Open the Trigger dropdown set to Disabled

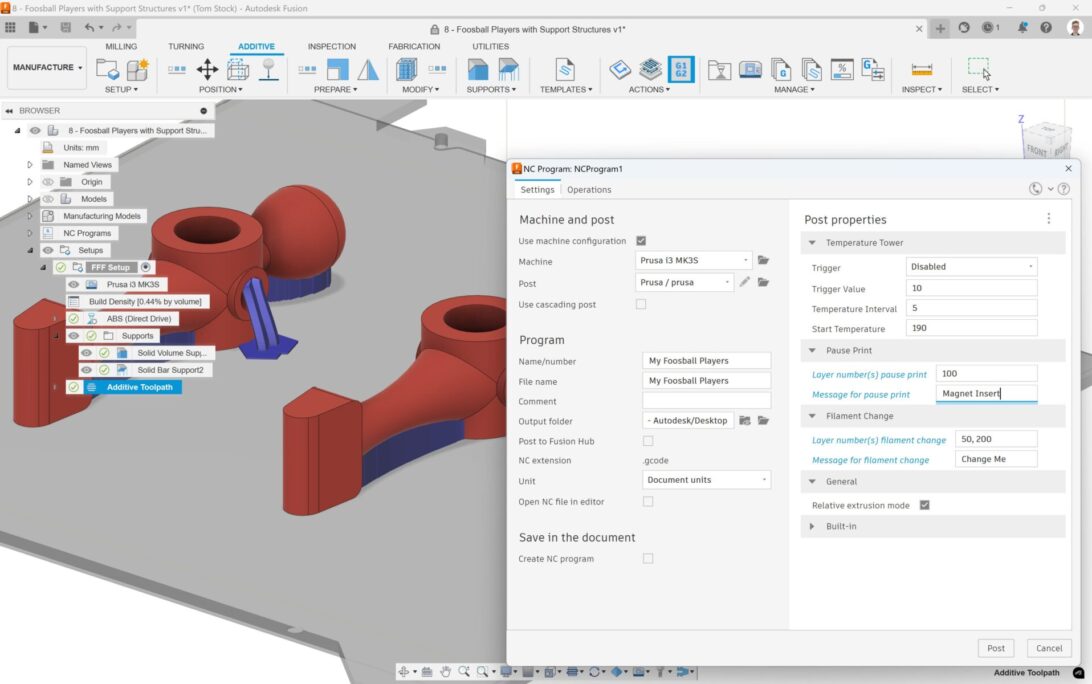[x=970, y=267]
